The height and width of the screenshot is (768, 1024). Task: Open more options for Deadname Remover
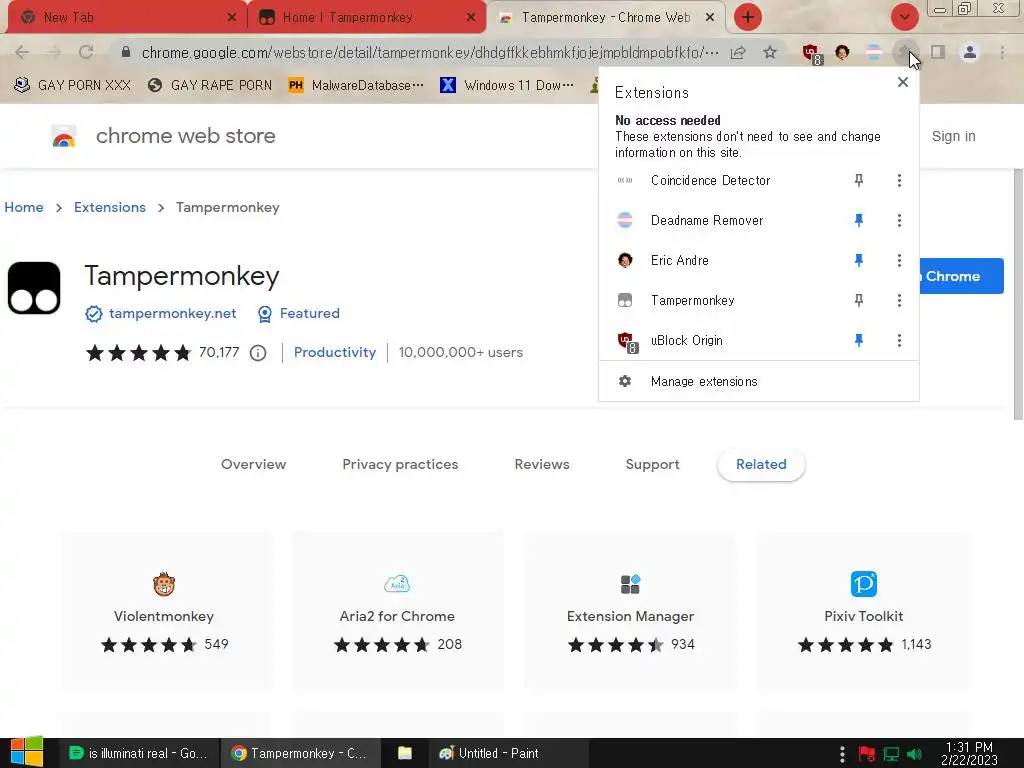[x=899, y=221]
